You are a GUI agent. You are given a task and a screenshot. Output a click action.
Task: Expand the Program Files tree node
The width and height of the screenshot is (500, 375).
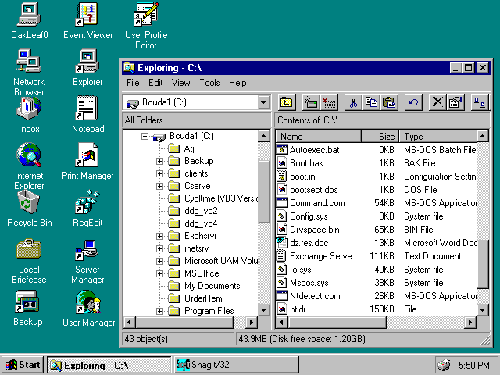pos(160,311)
